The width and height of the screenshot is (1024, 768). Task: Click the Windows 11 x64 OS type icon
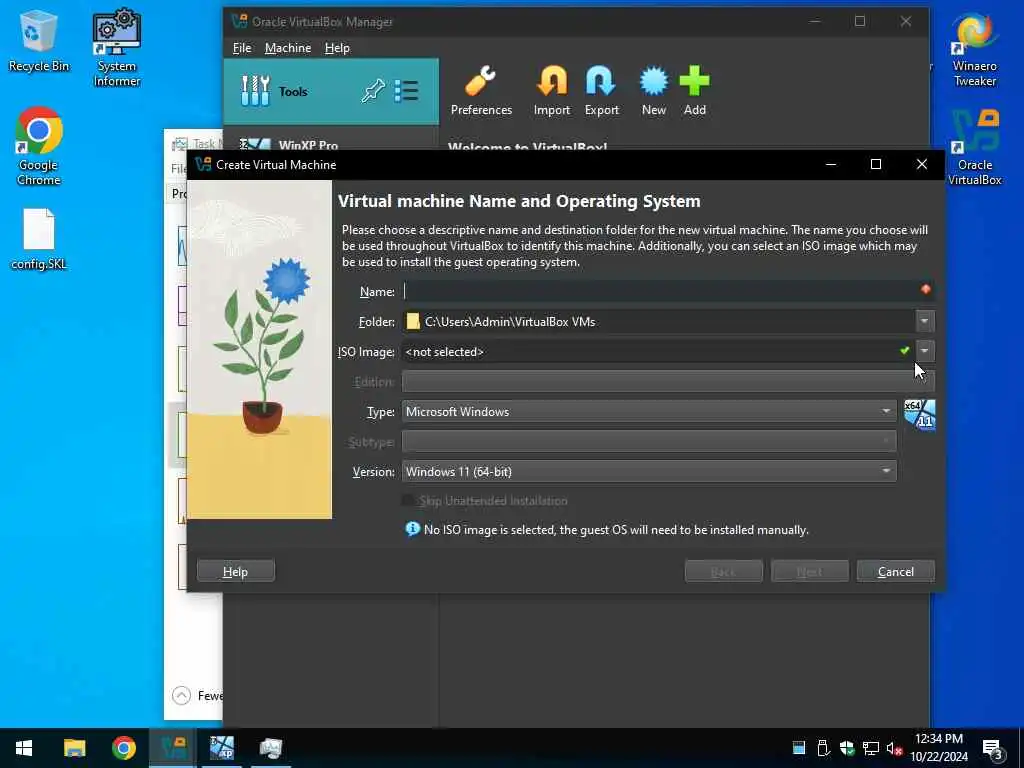pyautogui.click(x=920, y=415)
